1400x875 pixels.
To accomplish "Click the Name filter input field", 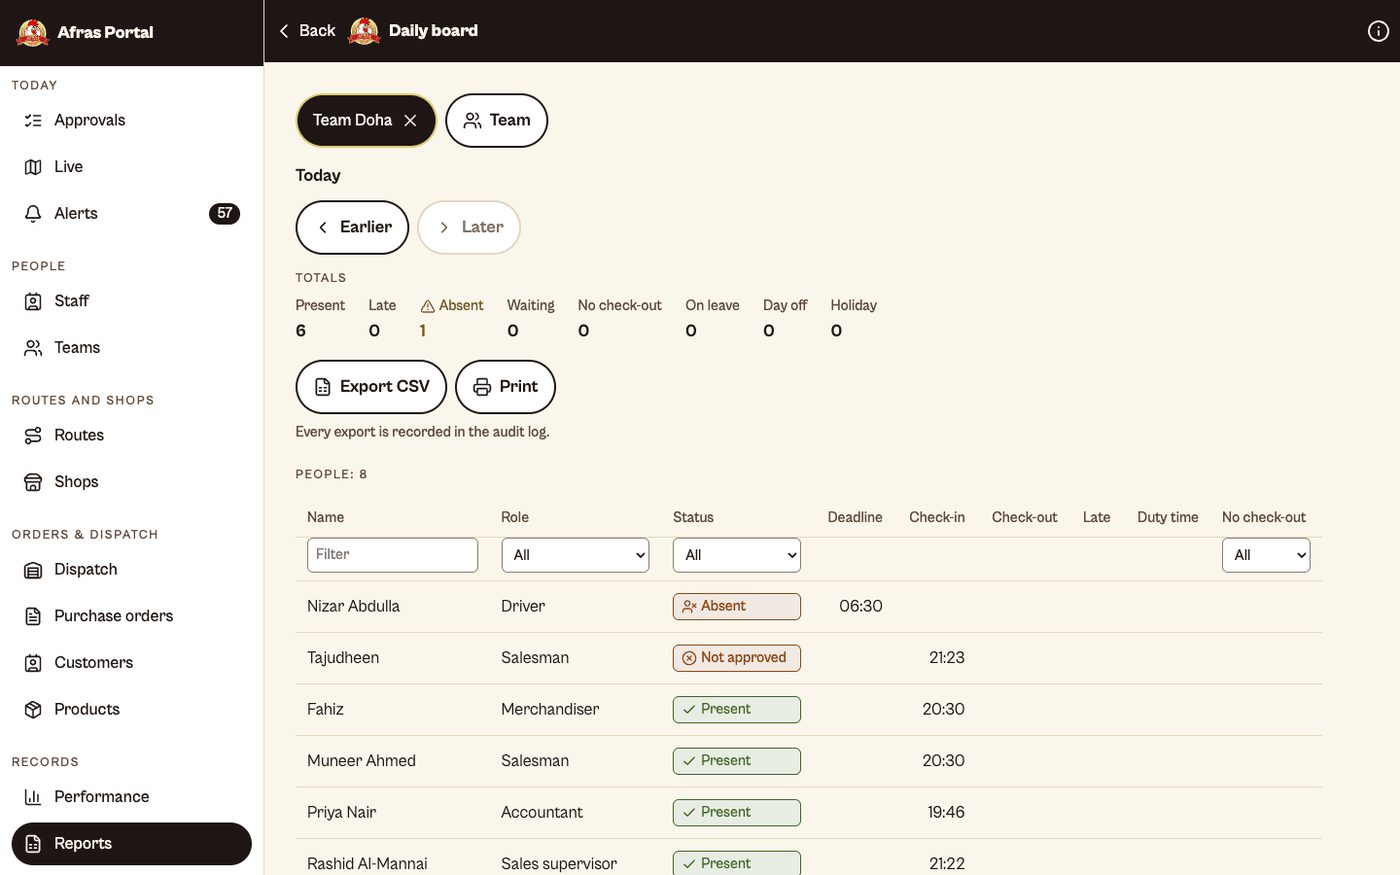I will click(x=392, y=555).
